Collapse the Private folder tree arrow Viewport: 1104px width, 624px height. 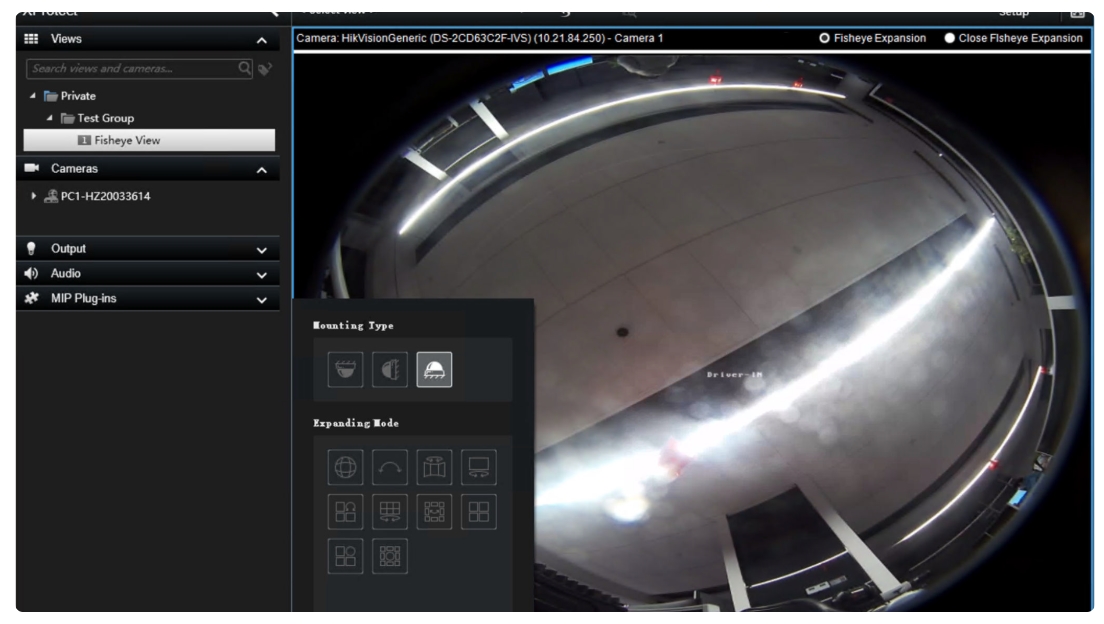coord(32,95)
